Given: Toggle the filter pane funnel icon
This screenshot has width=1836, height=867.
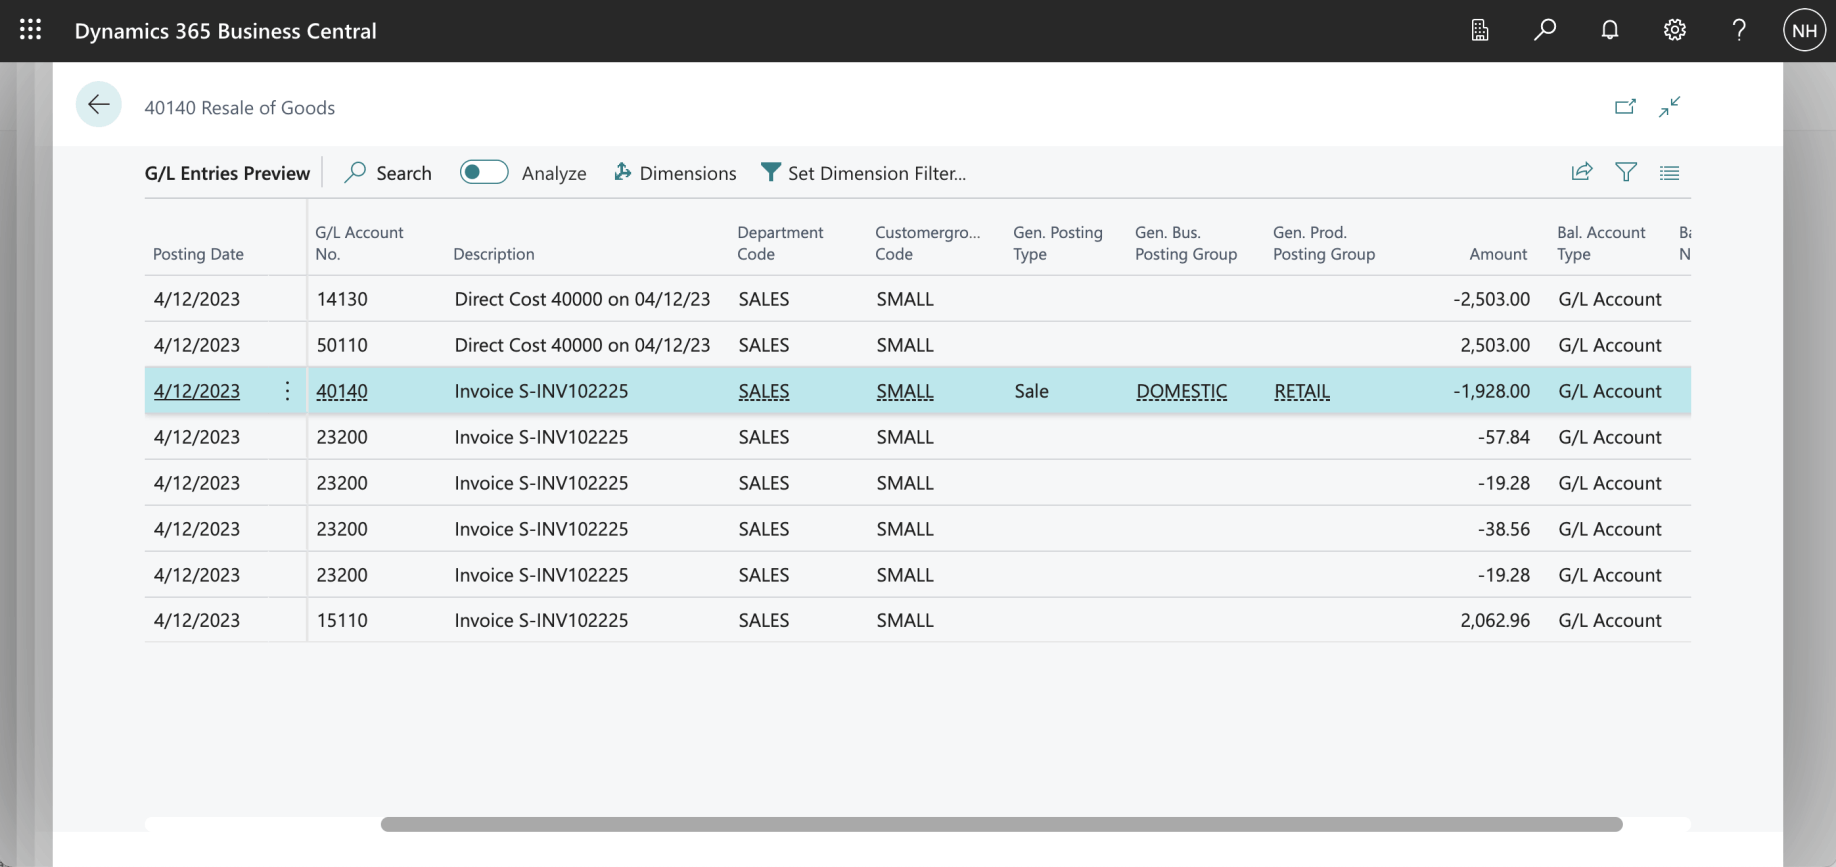Looking at the screenshot, I should click(1626, 172).
